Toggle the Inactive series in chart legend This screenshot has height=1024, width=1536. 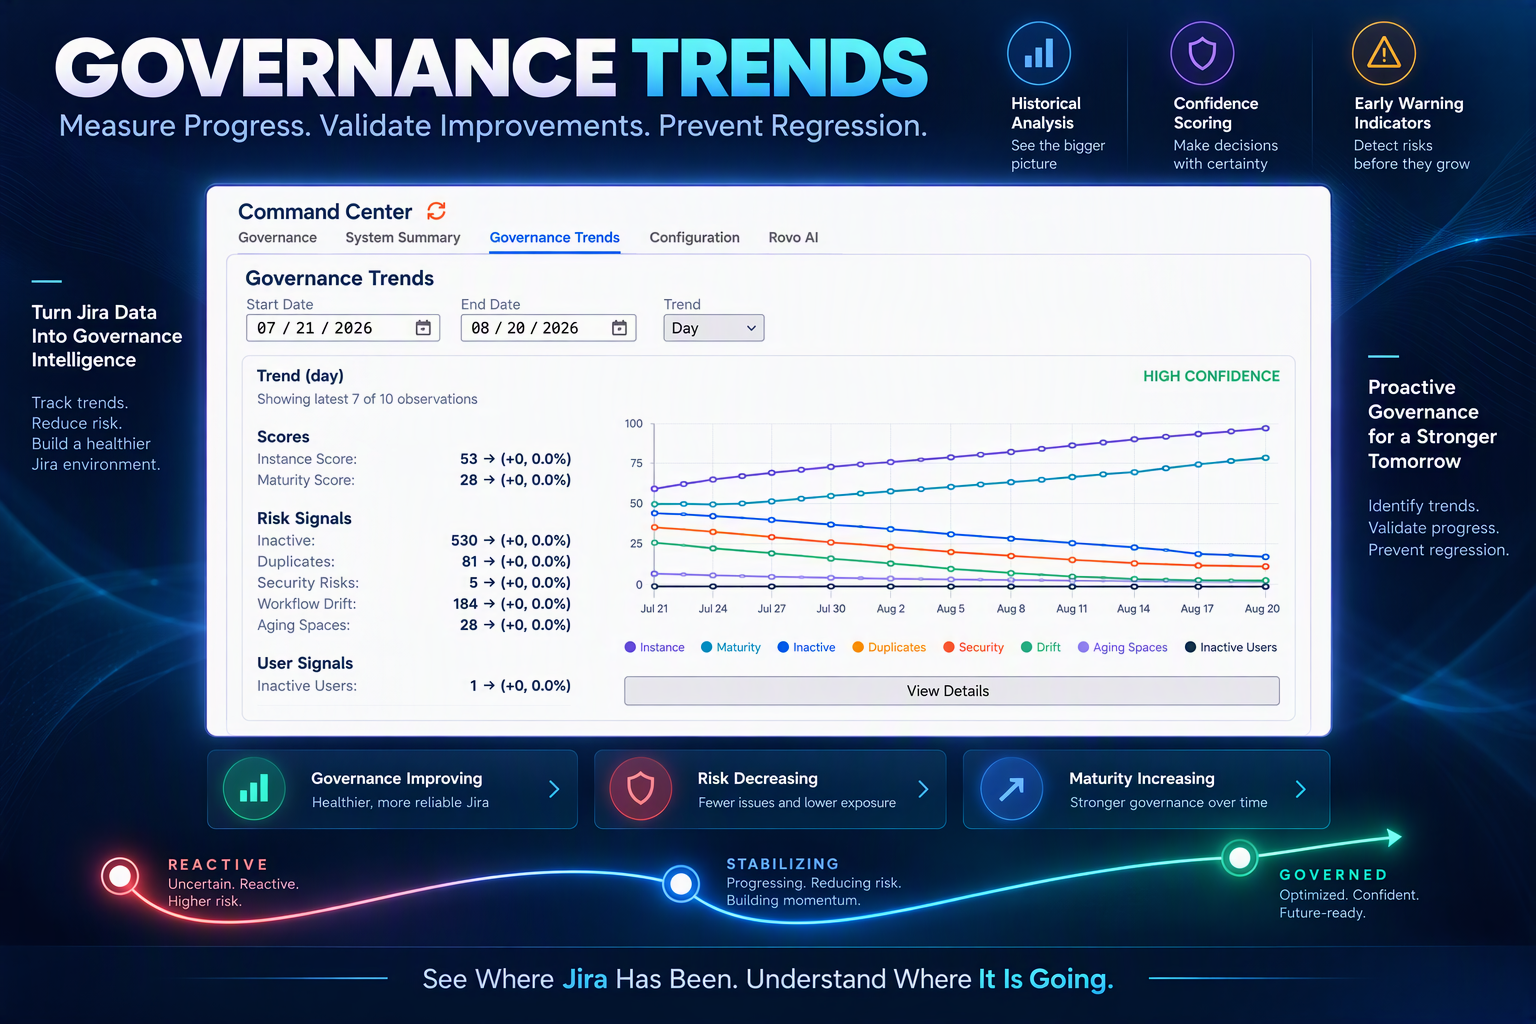(x=807, y=647)
